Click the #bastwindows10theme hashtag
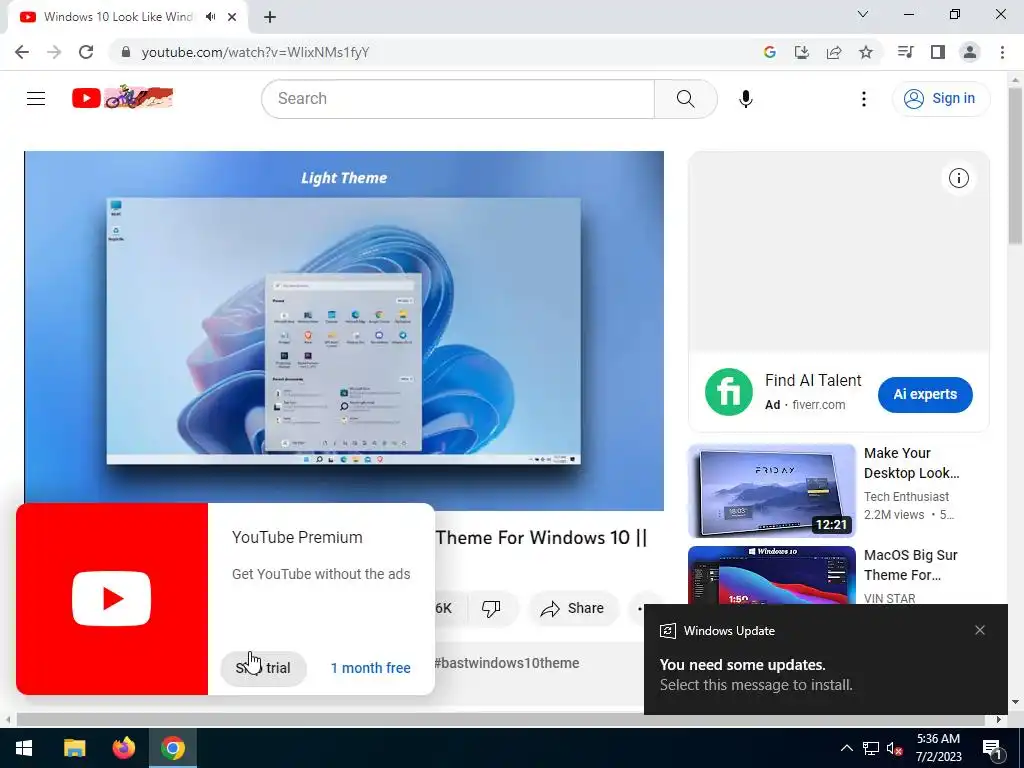 coord(507,663)
